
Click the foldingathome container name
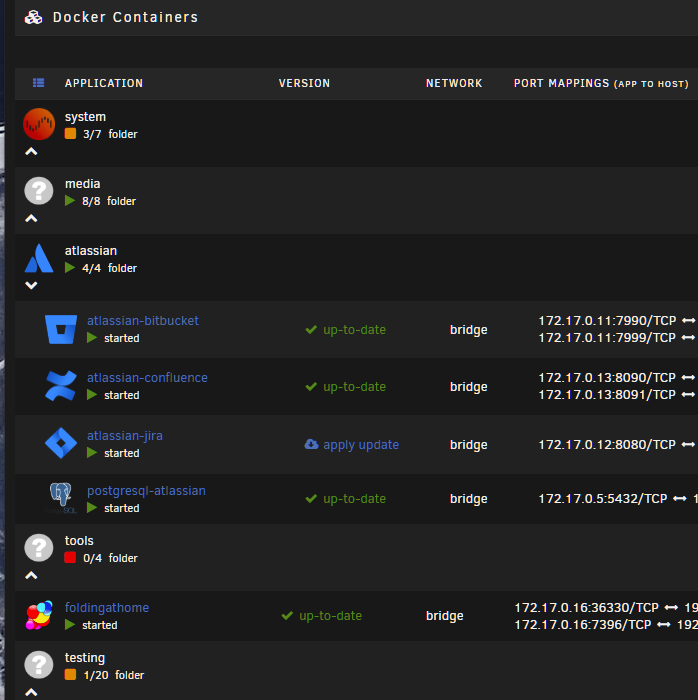click(x=107, y=608)
